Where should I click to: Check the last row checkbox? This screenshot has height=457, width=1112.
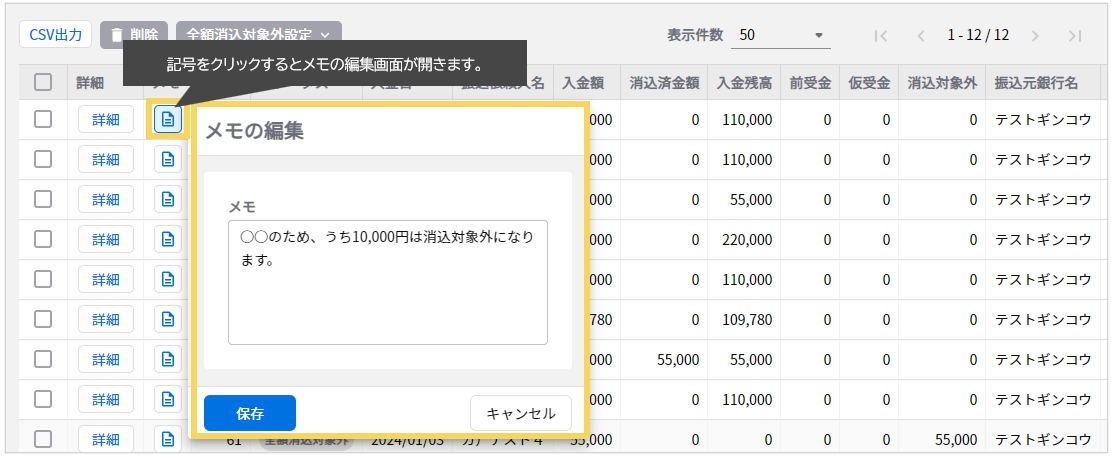43,439
